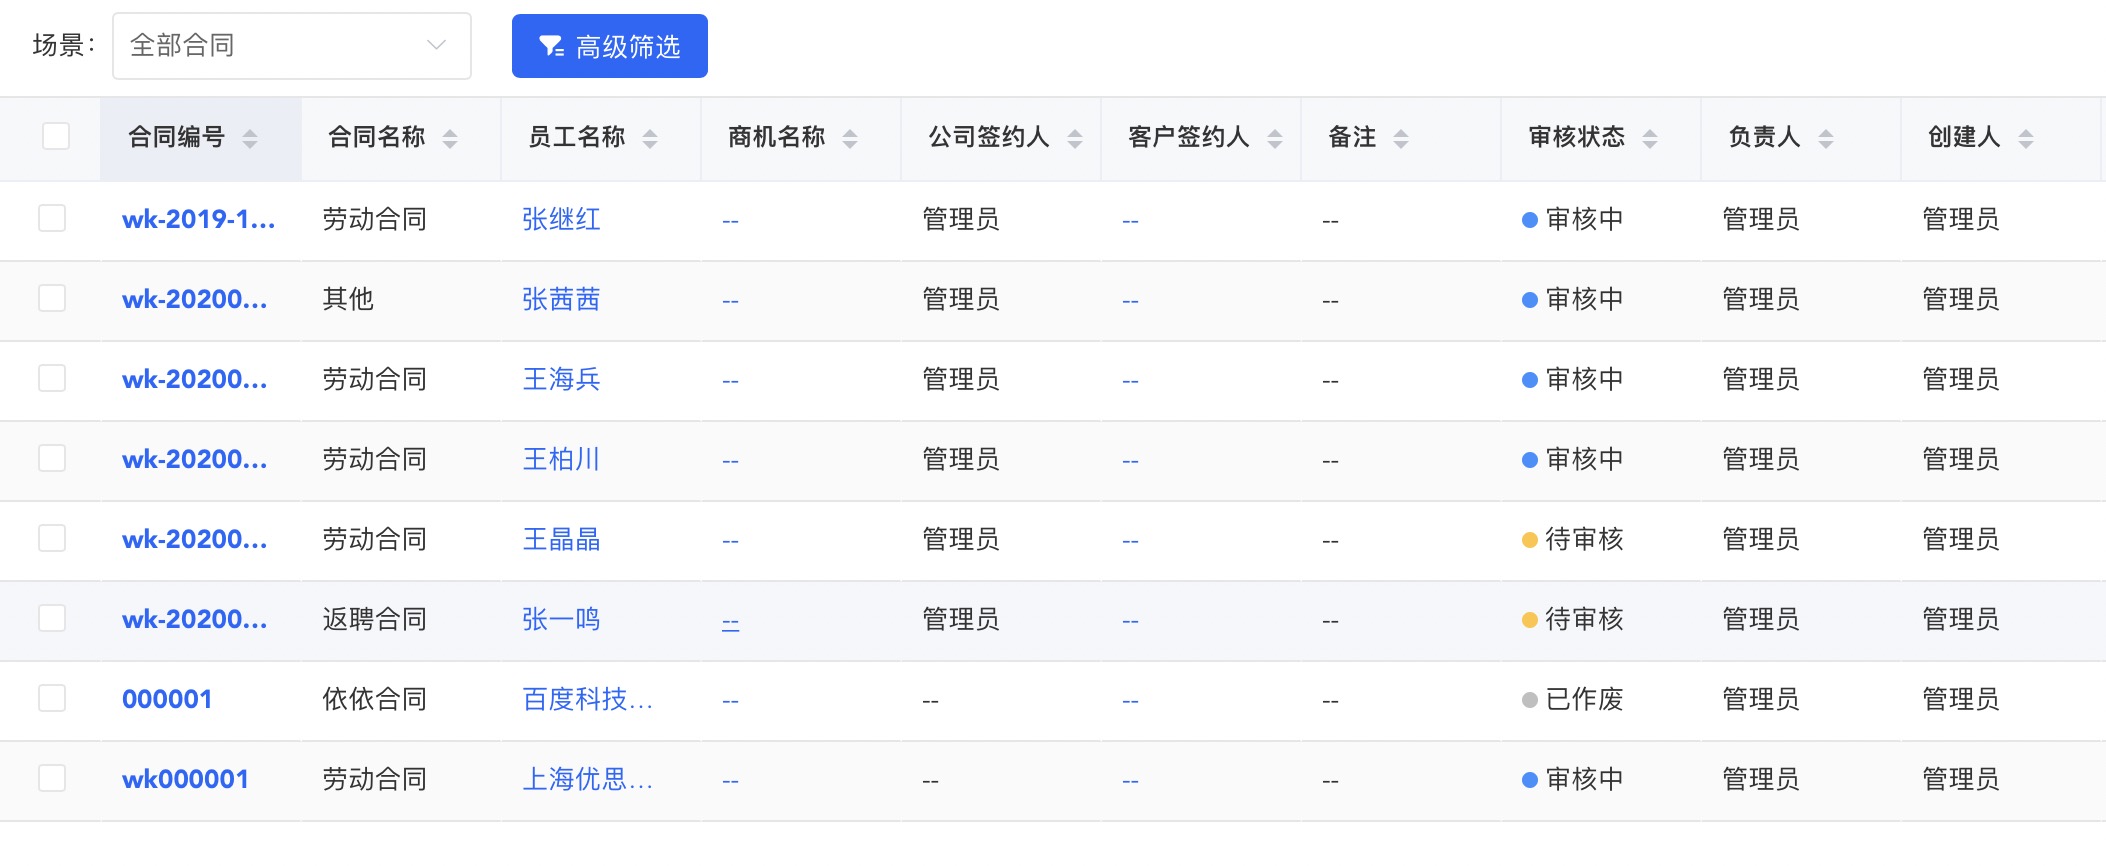Click sort icon beside 合同编号 header

250,139
